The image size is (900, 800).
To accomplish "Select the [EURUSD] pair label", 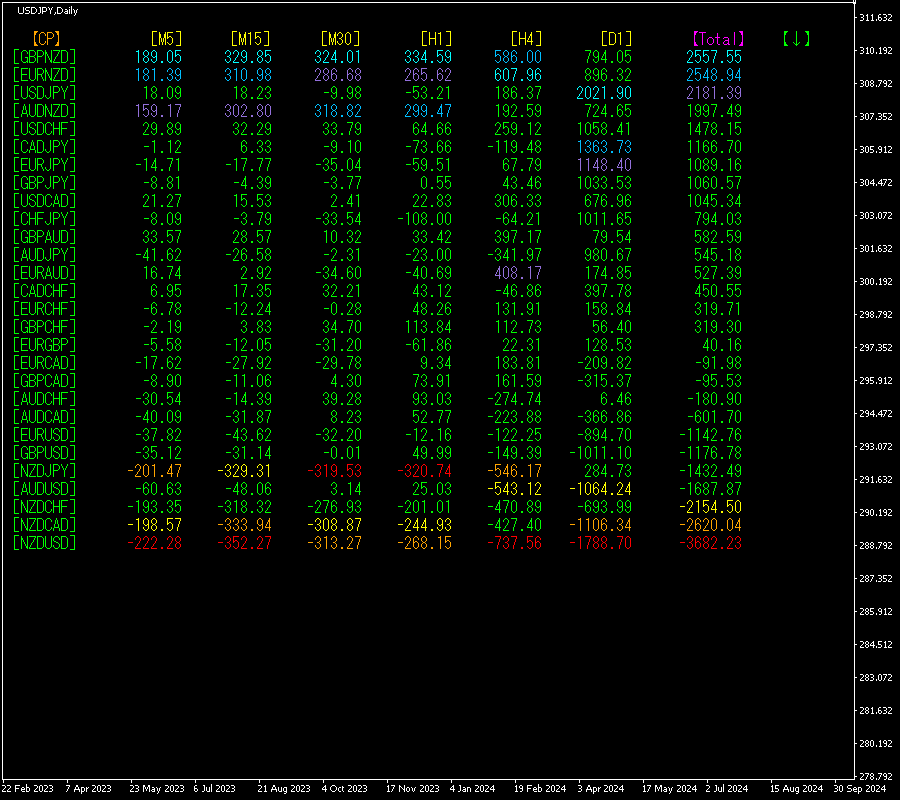I will coord(44,435).
